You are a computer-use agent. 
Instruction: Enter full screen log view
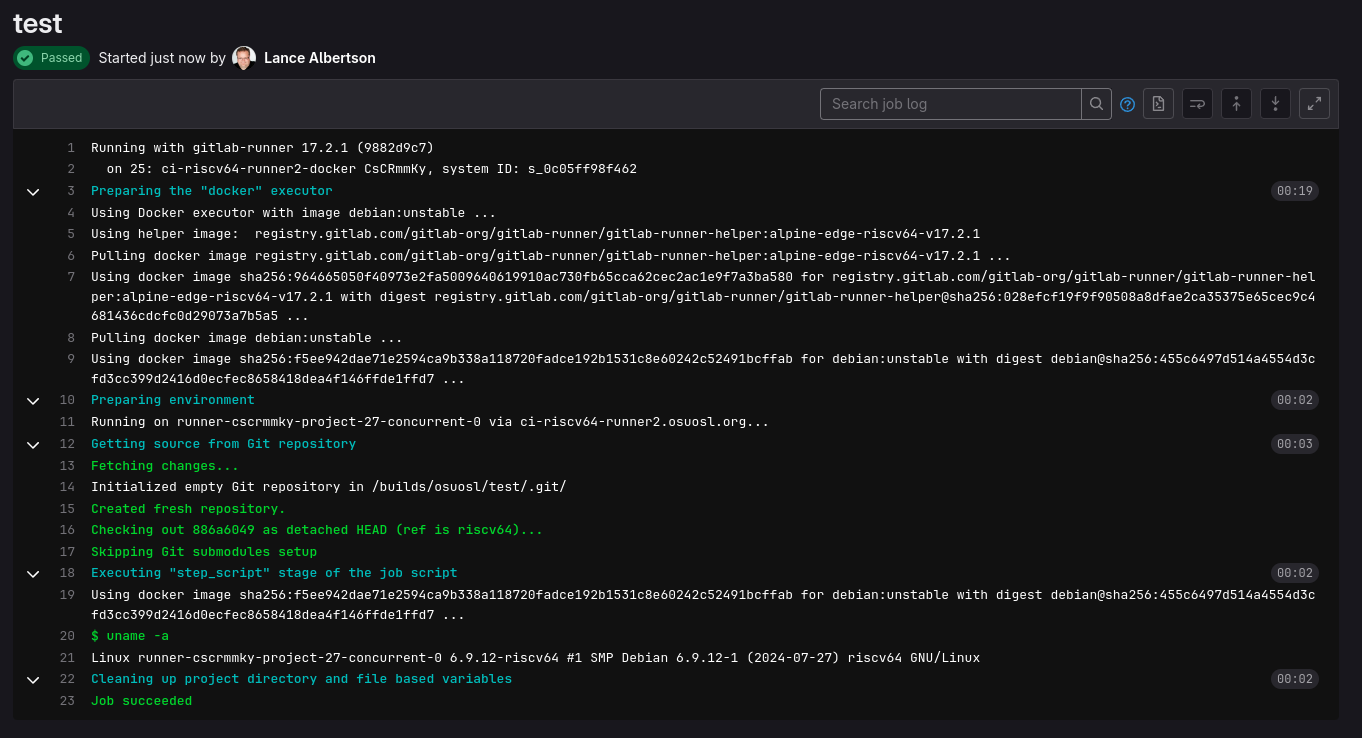pos(1314,104)
